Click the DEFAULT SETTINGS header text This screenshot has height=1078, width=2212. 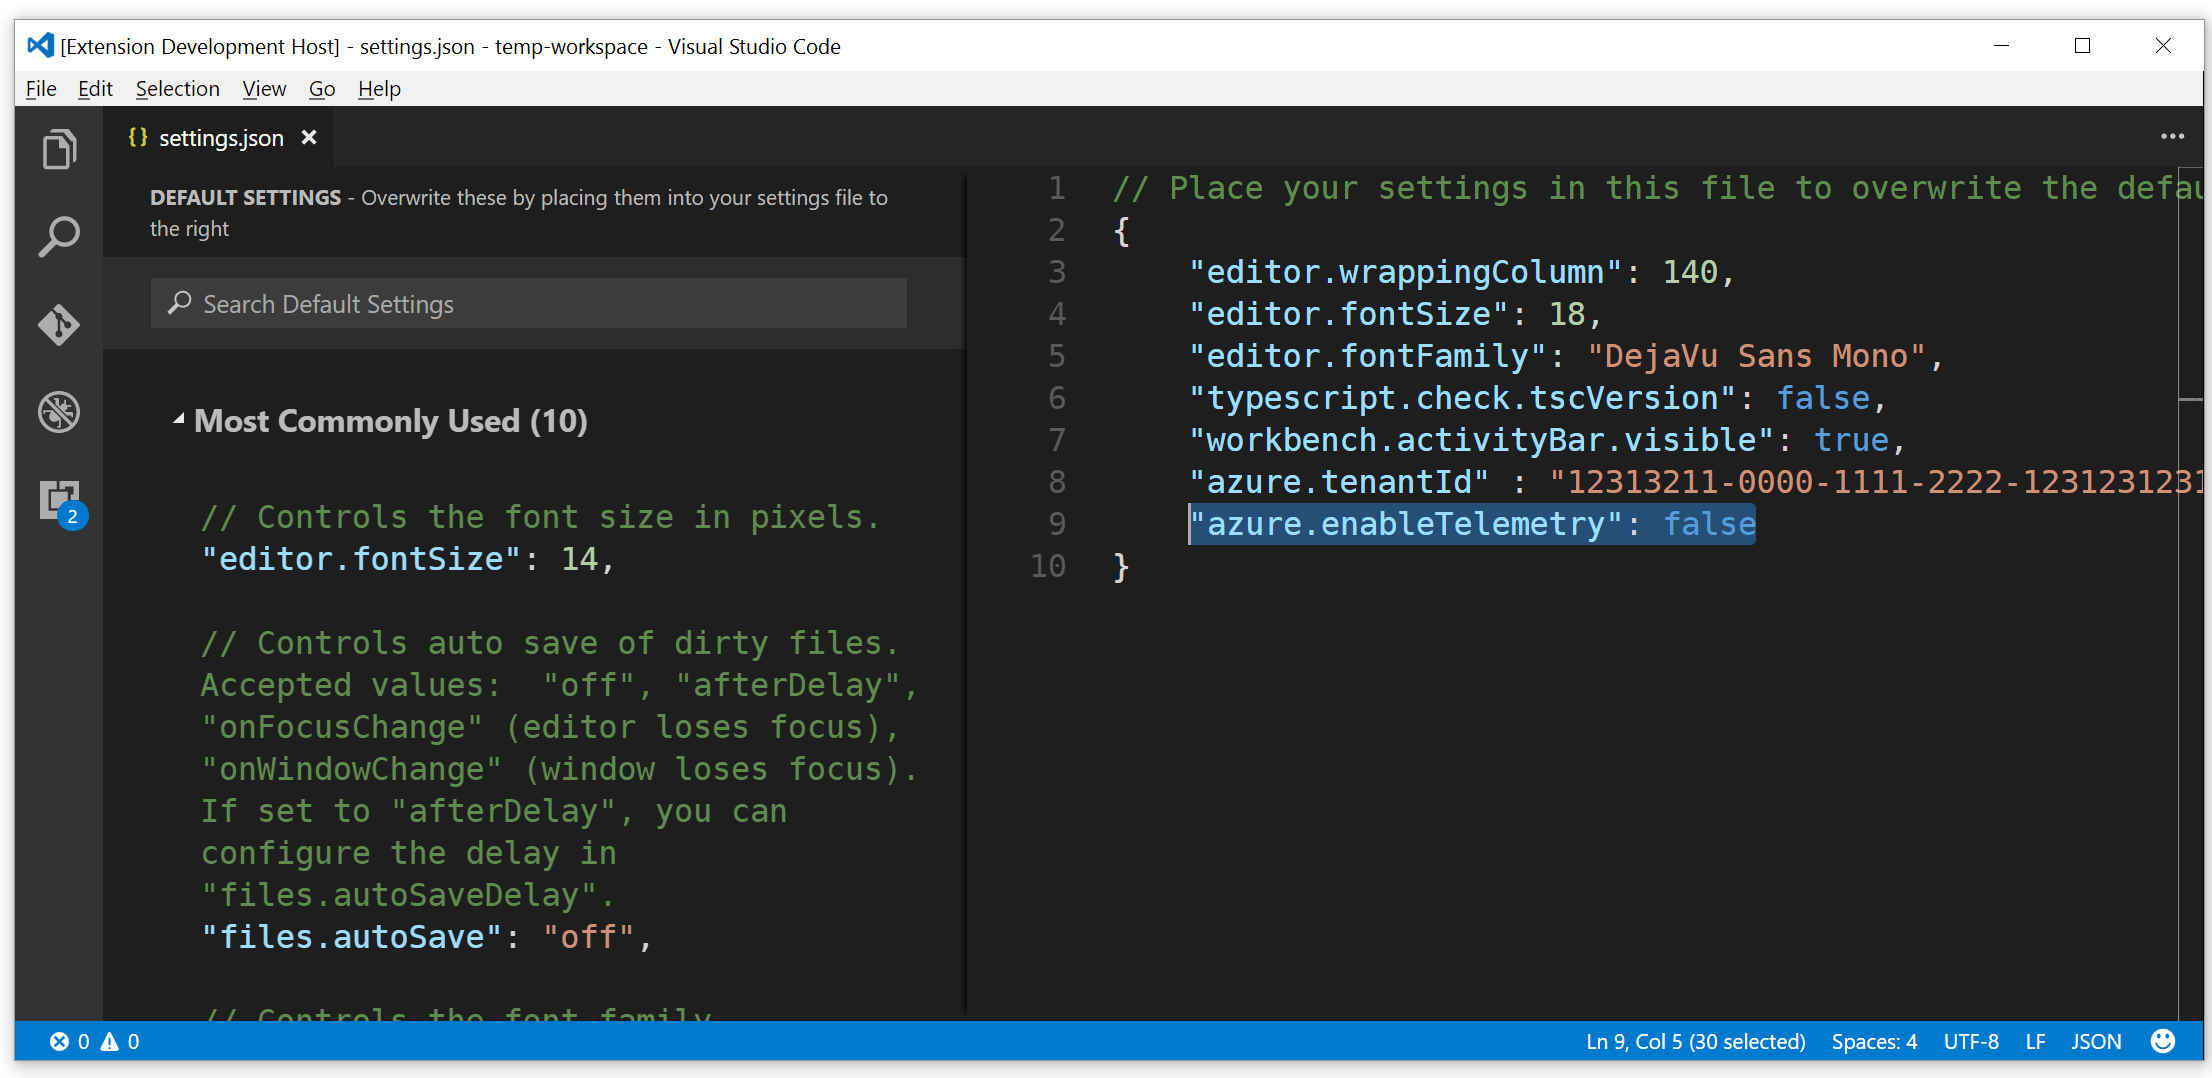(x=246, y=198)
